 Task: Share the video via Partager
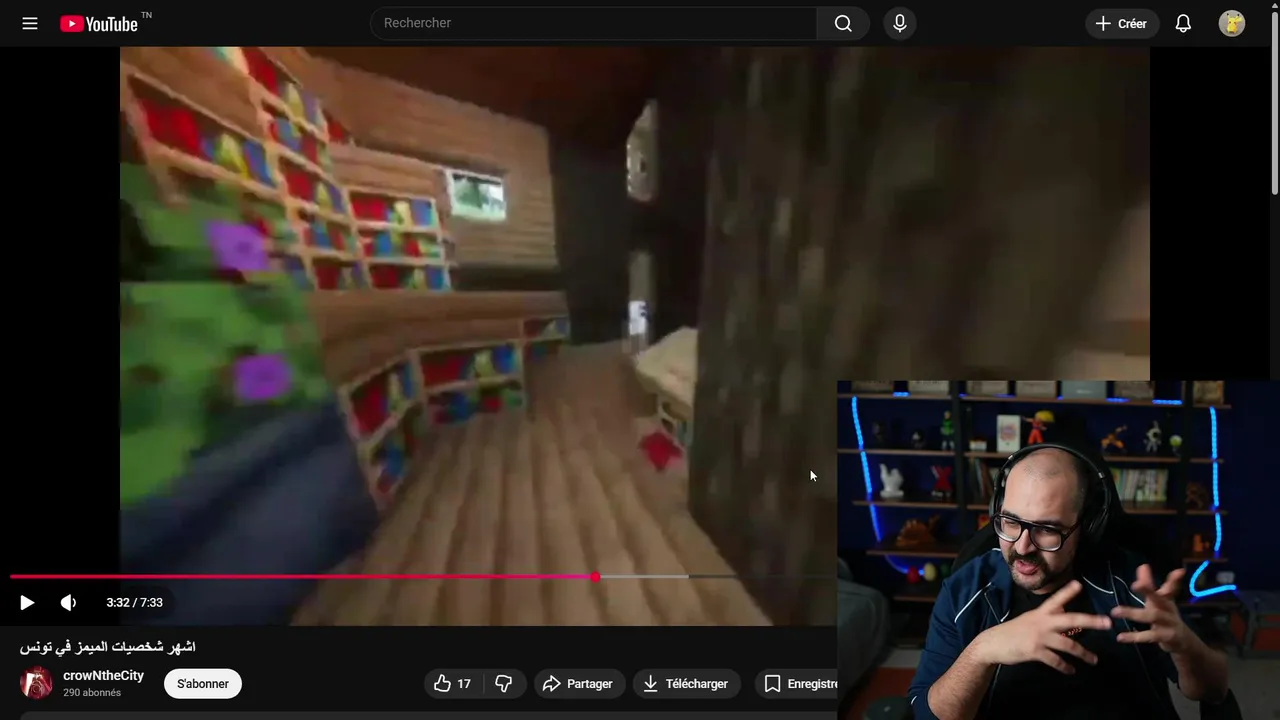[x=579, y=684]
